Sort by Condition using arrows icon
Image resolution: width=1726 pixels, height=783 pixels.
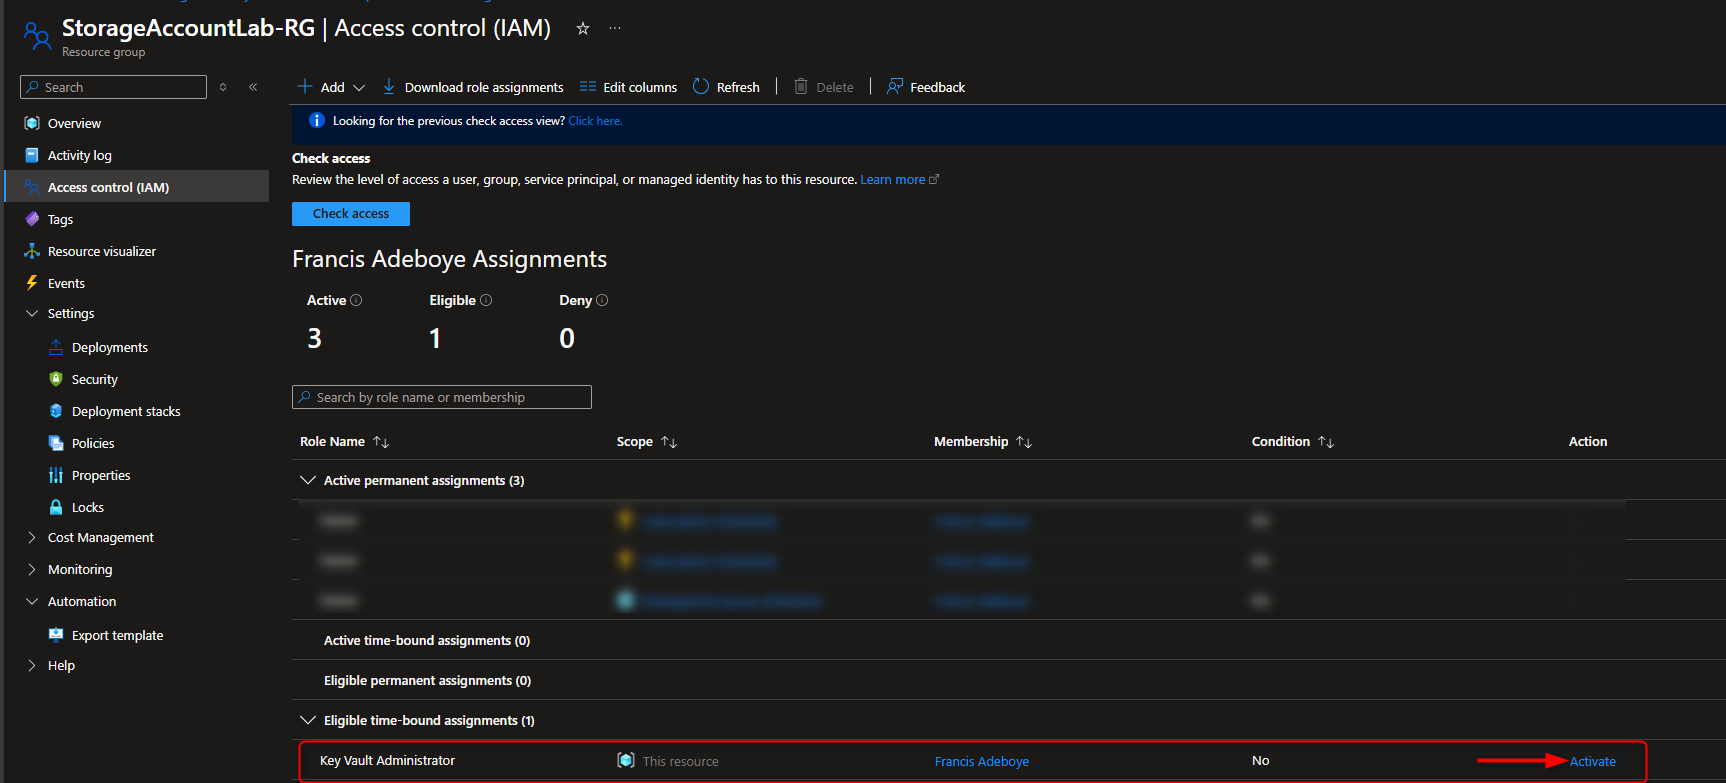point(1326,442)
